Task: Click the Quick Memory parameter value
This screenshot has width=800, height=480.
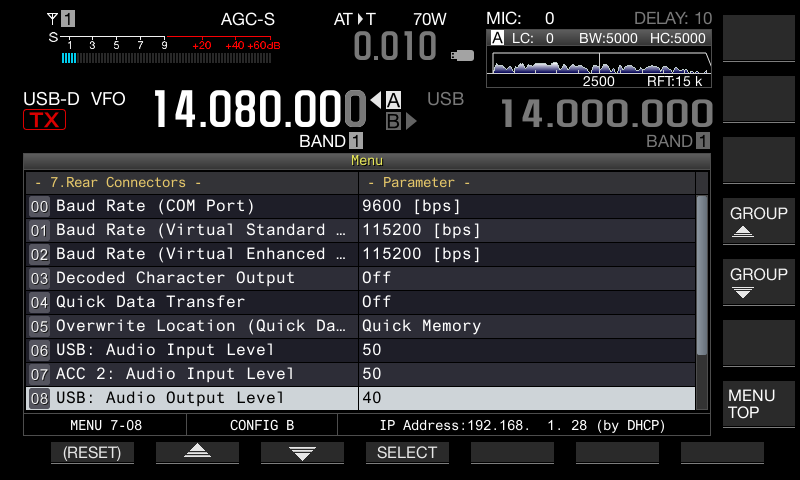Action: tap(421, 326)
